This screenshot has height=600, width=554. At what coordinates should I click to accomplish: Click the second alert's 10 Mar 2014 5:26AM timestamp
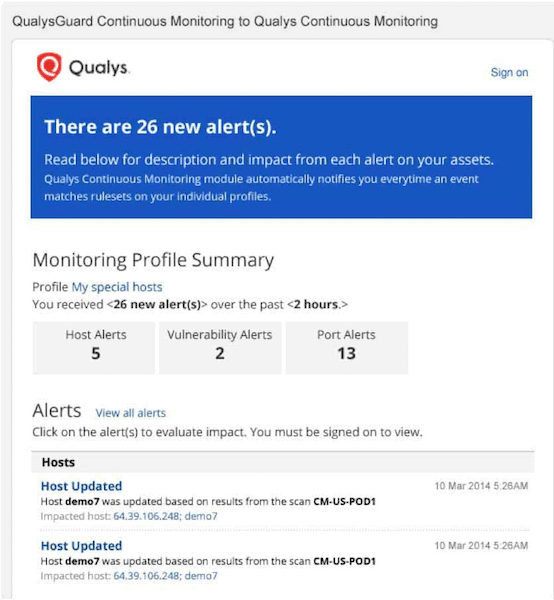point(481,546)
